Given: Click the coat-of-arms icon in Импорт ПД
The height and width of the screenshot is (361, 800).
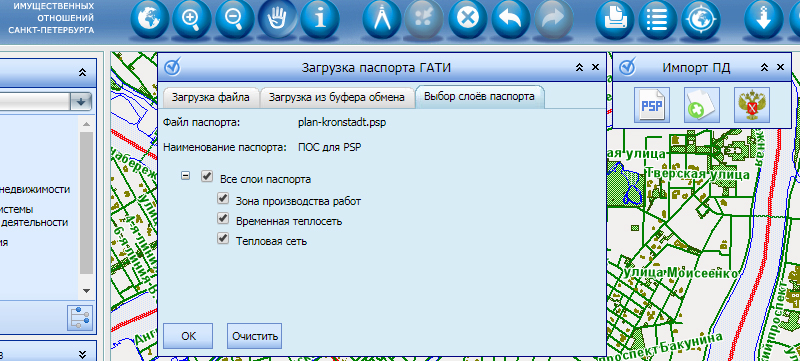Looking at the screenshot, I should coord(752,105).
